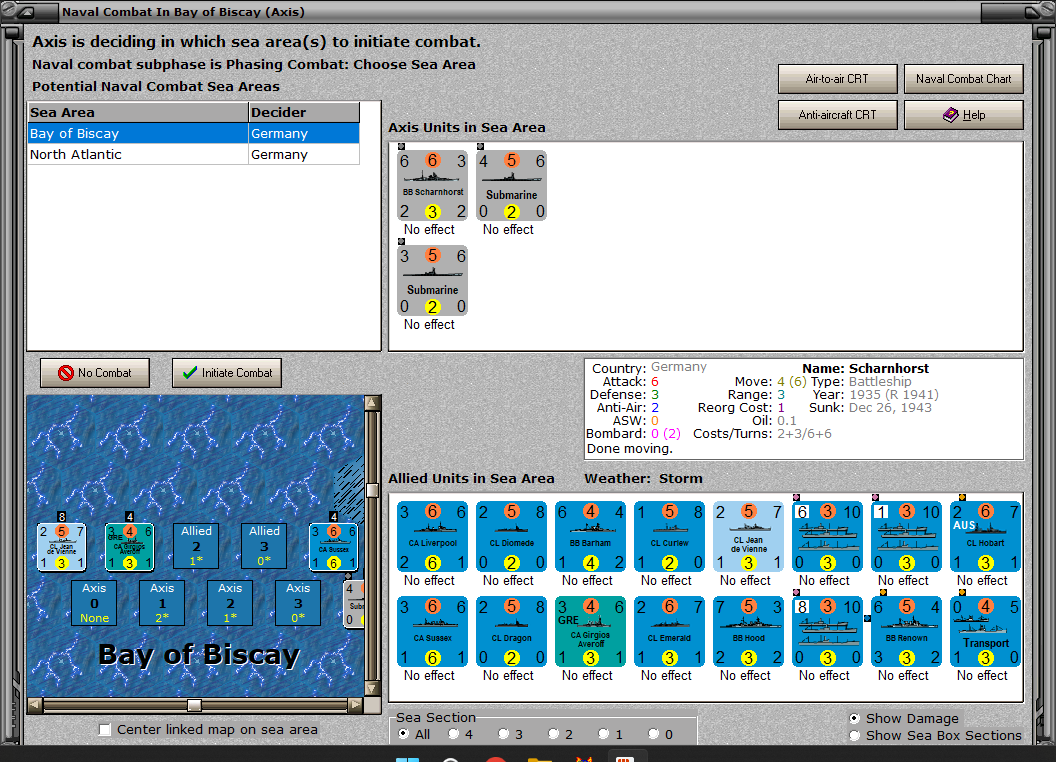Screen dimensions: 1056x762
Task: Click the map horizontal scrollbar right arrow
Action: point(356,705)
